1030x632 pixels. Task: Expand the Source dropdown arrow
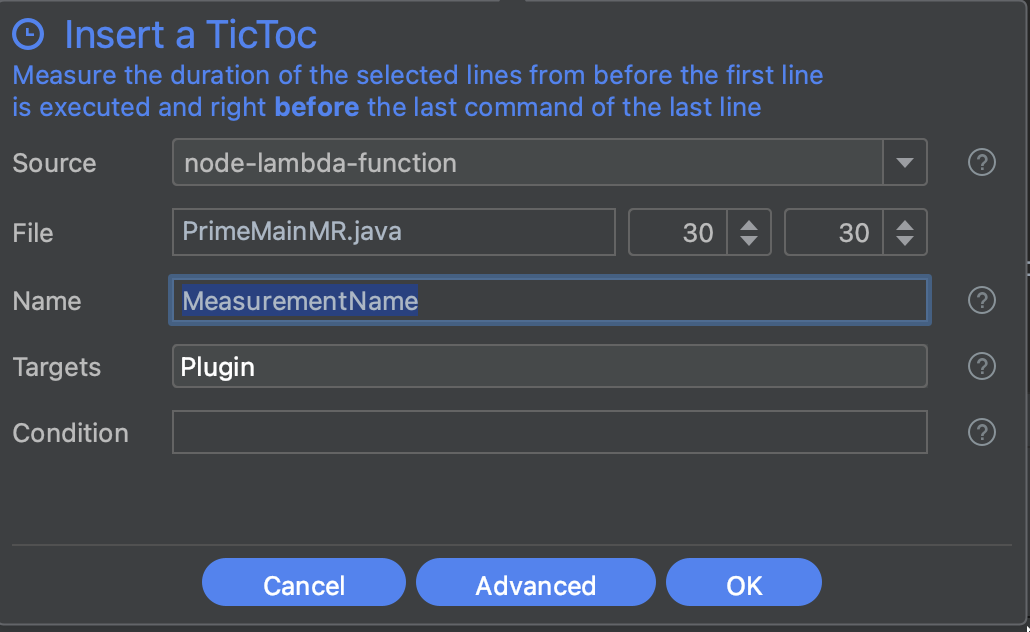(904, 163)
